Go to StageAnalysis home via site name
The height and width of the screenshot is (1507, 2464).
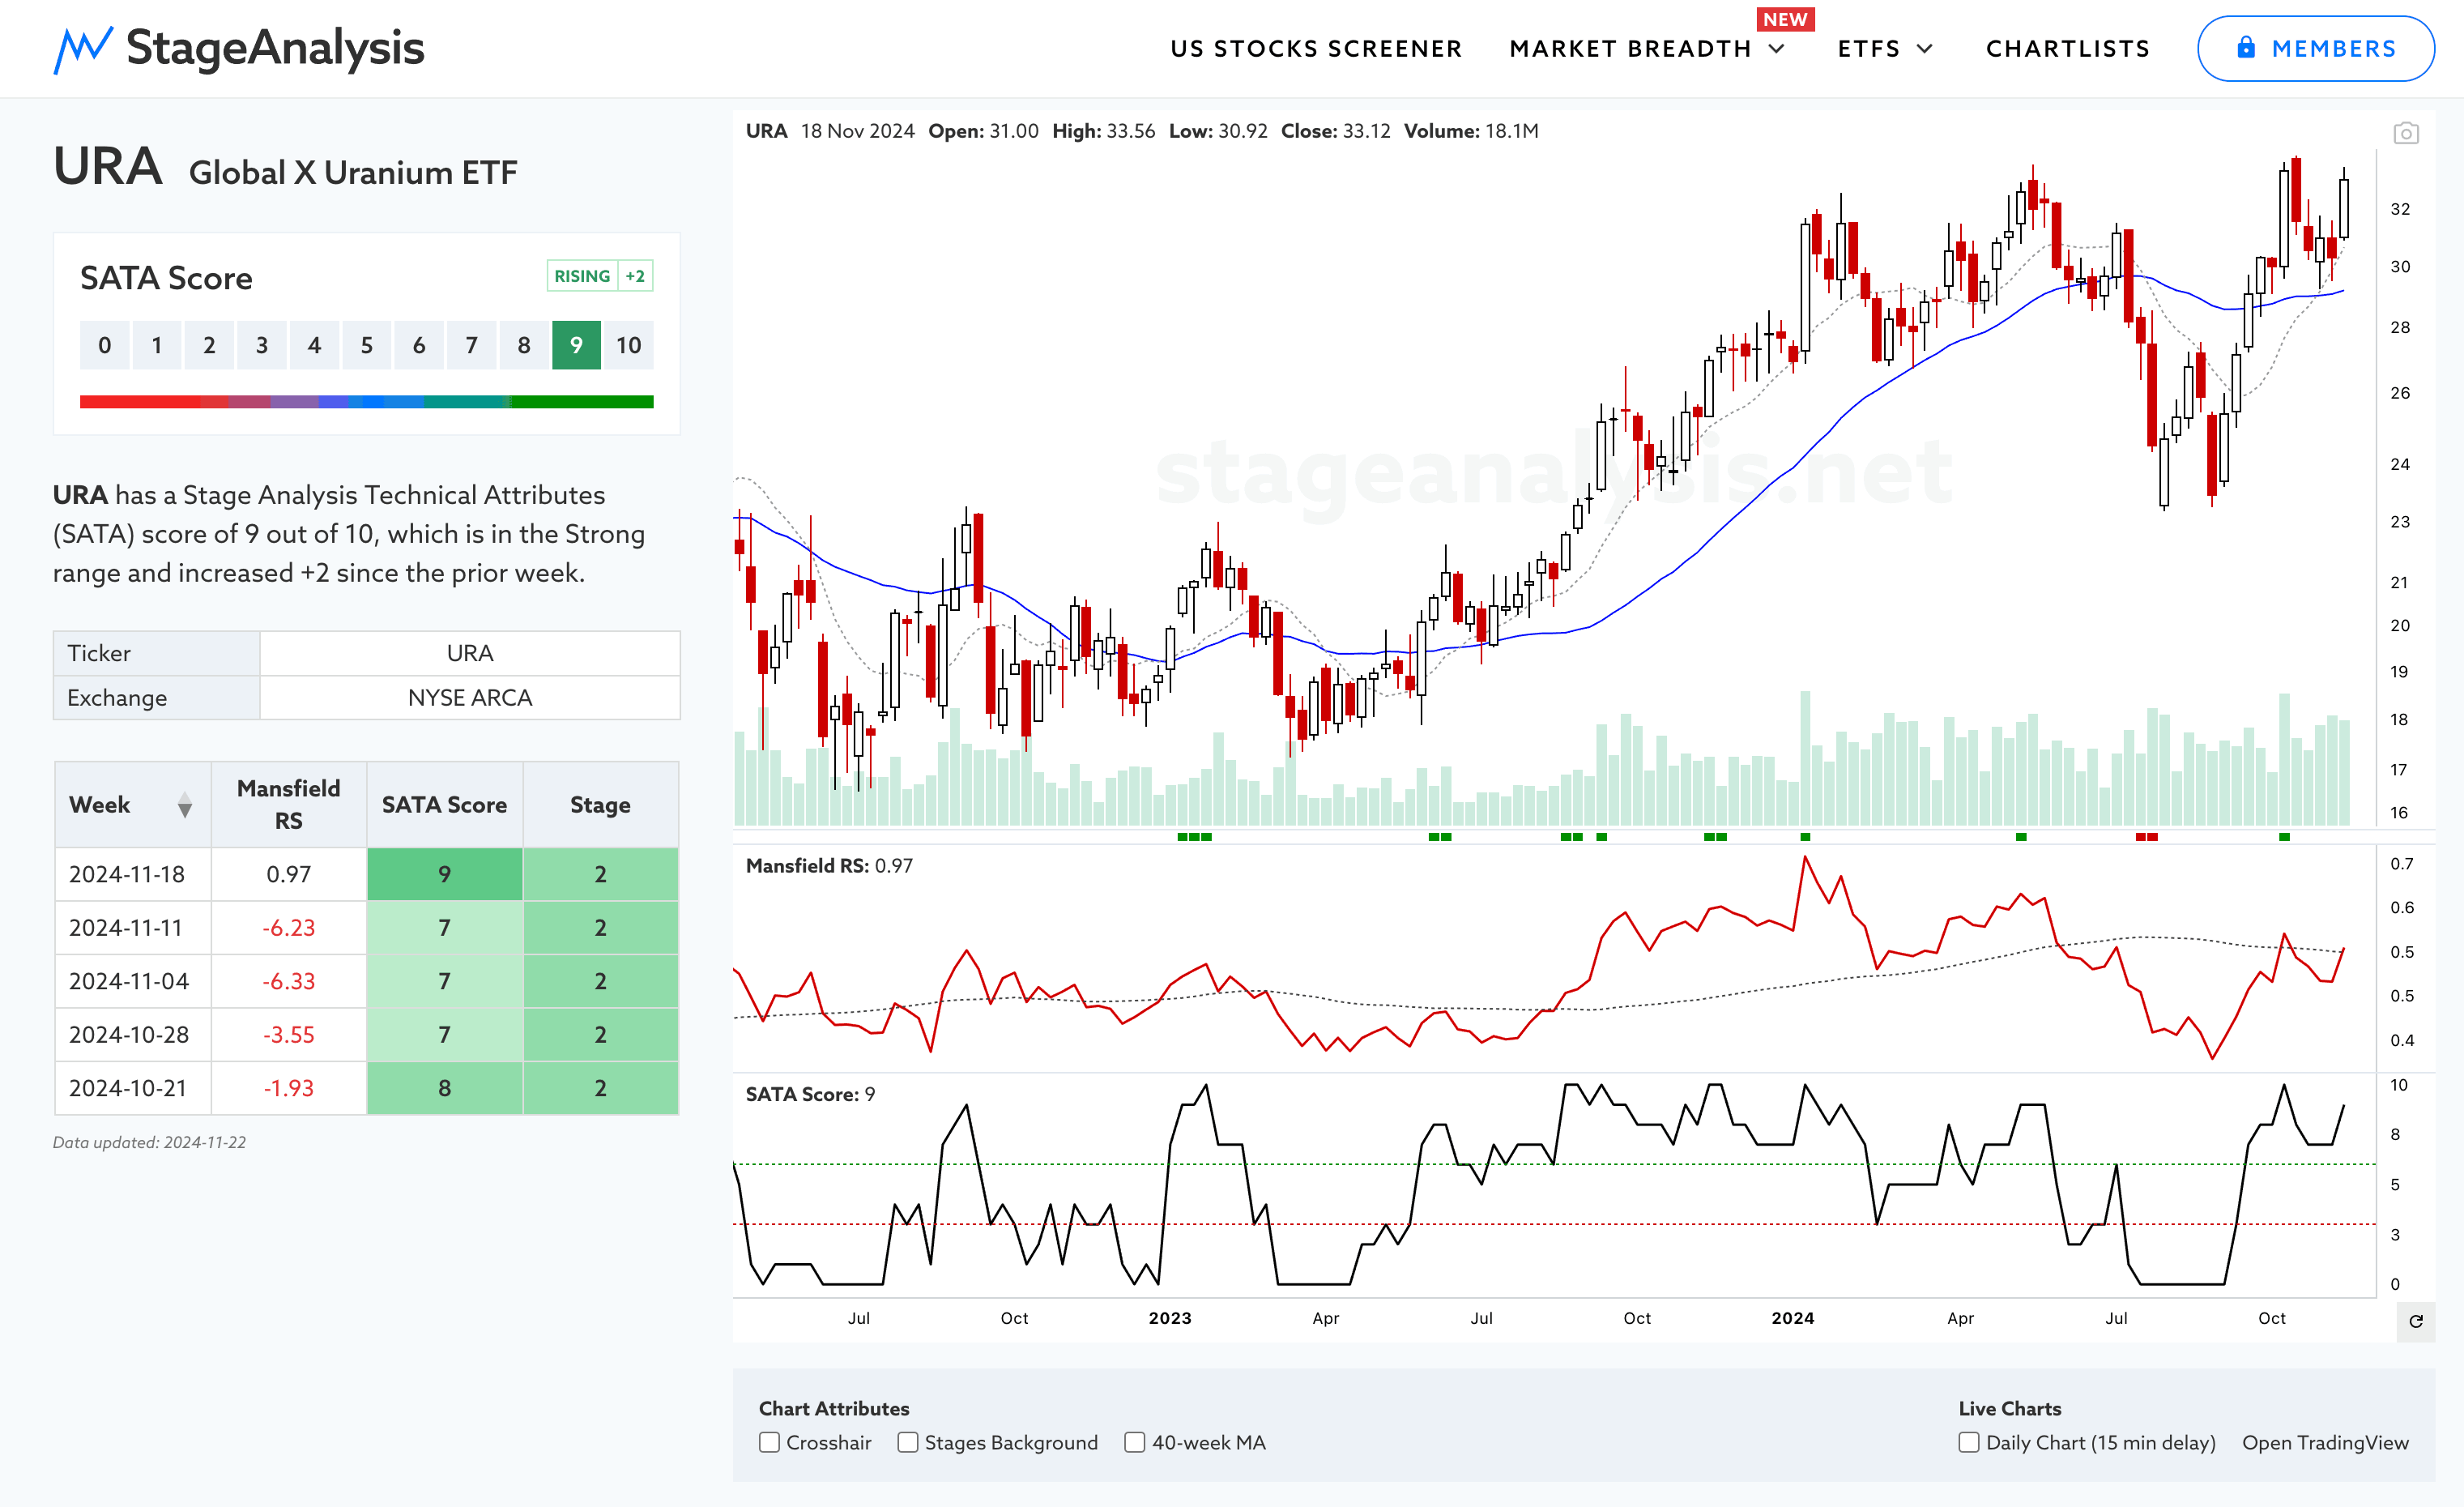(x=275, y=48)
